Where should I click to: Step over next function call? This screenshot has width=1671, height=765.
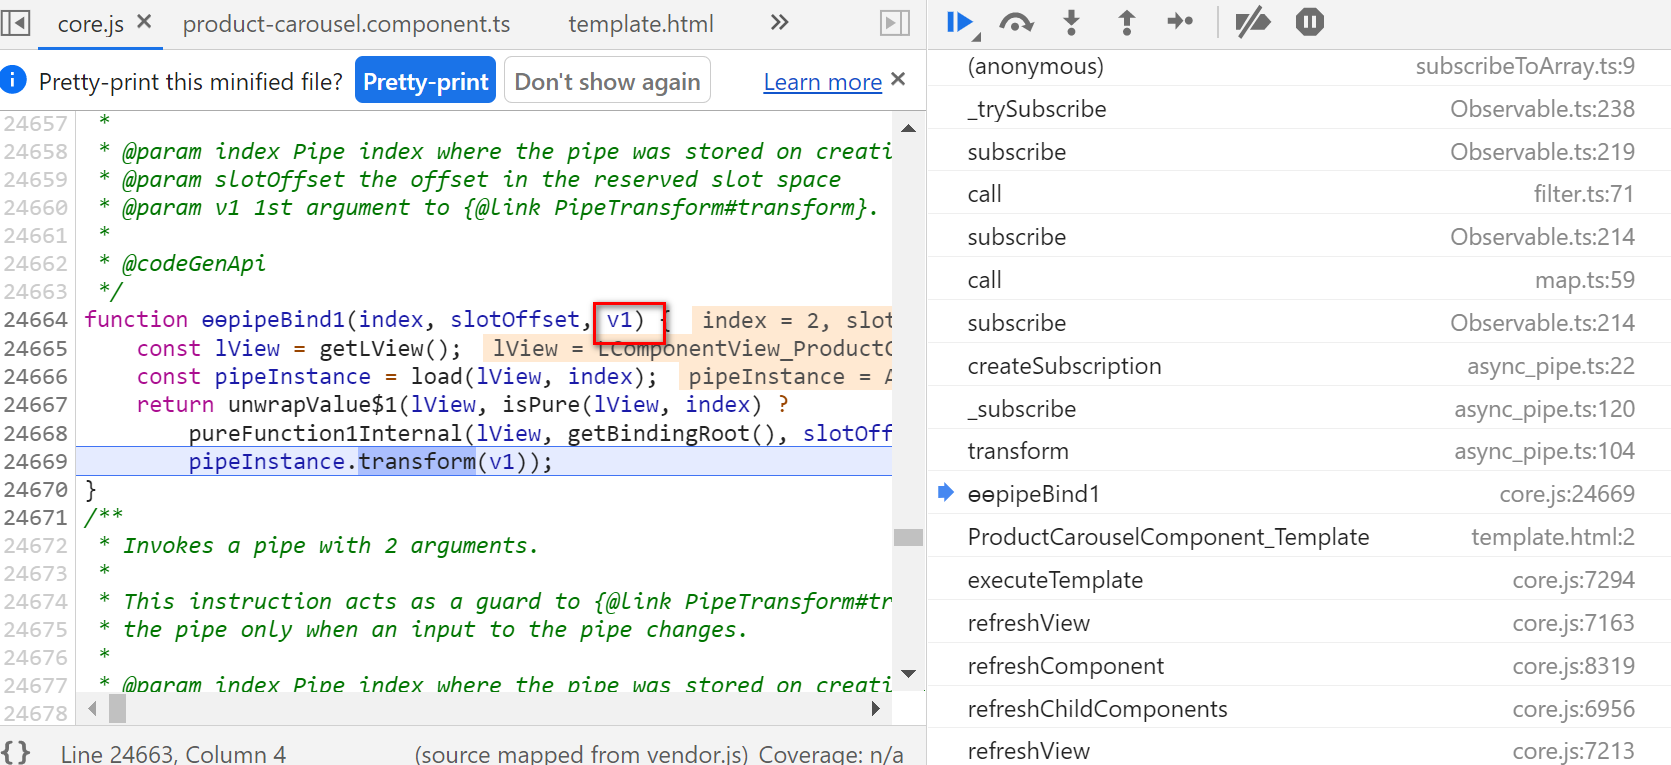click(1017, 22)
